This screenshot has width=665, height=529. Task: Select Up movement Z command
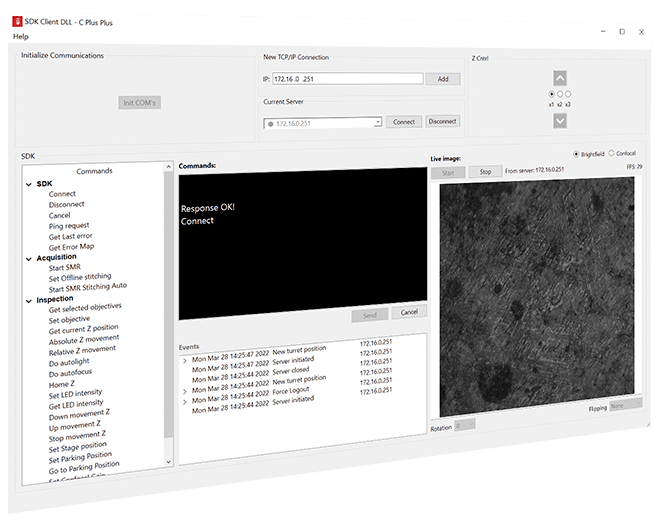click(75, 425)
